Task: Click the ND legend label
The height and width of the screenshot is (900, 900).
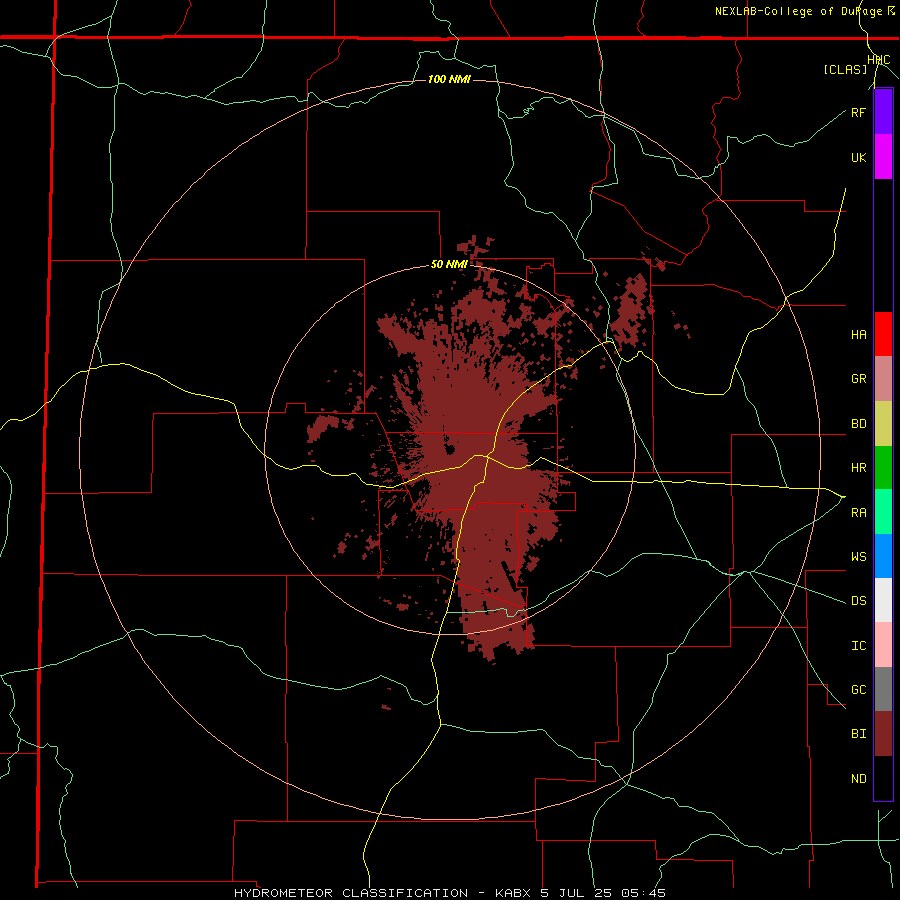Action: (858, 779)
